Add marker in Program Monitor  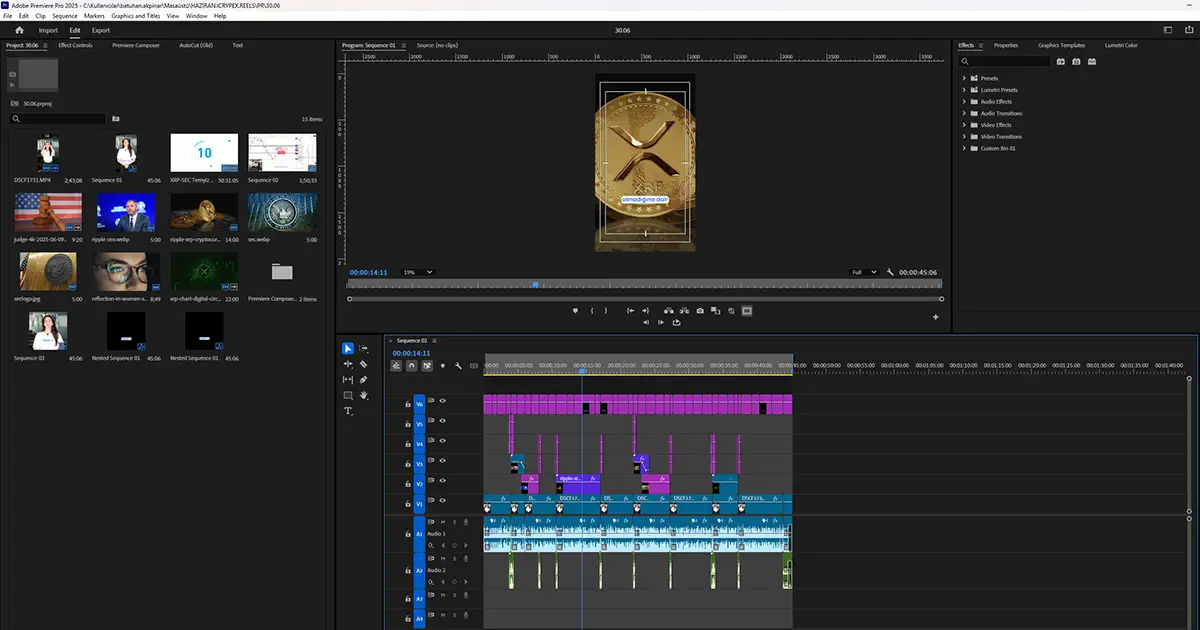pyautogui.click(x=575, y=310)
